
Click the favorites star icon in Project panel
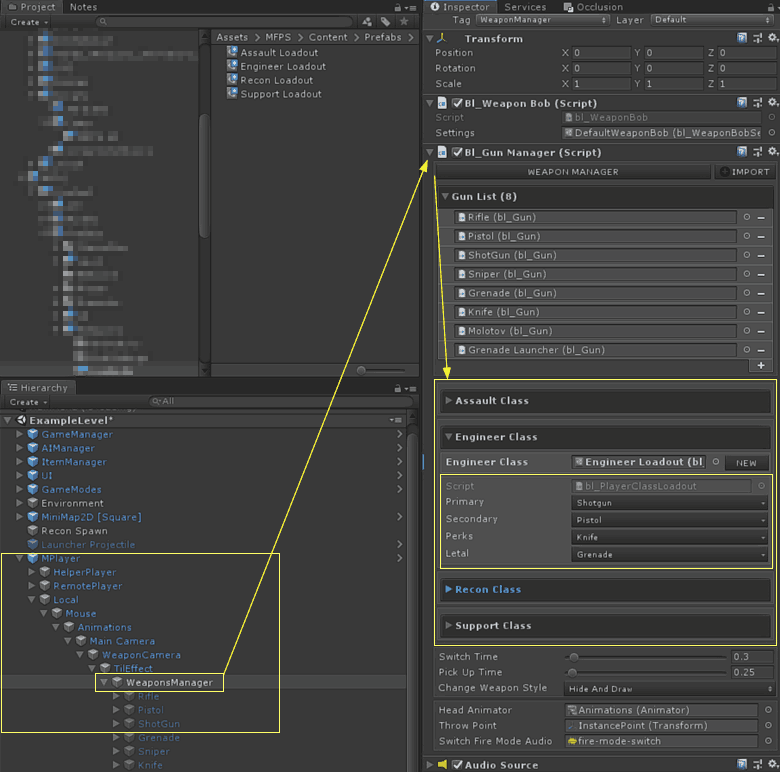403,21
